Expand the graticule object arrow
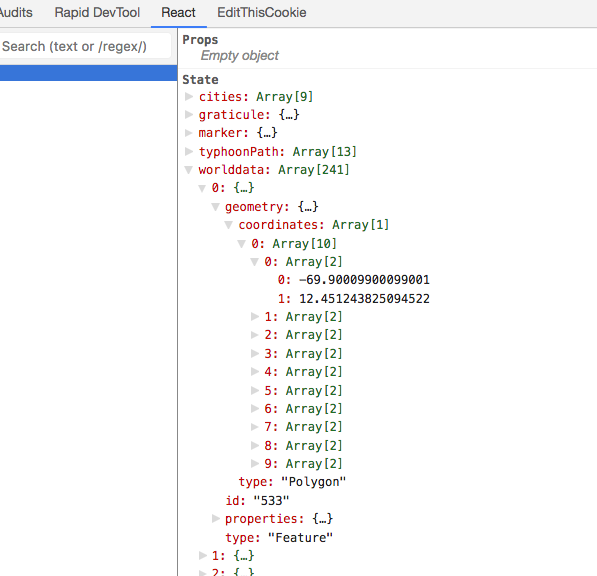Screen dimensions: 597x576 pyautogui.click(x=188, y=114)
